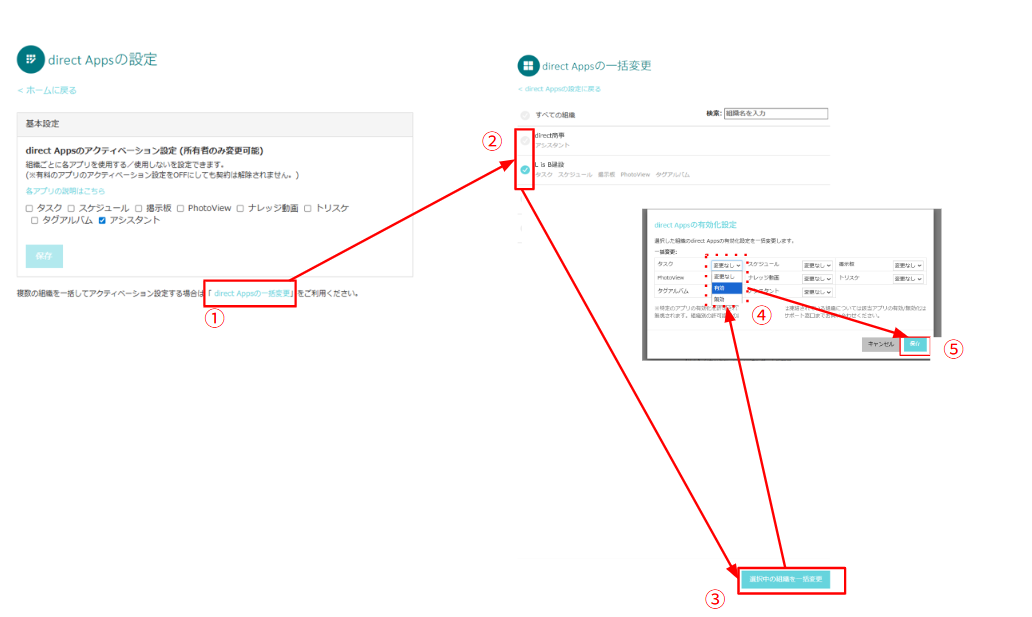Deselect the L is B建設 organization check circle
Screen dimensions: 1032x617
pyautogui.click(x=525, y=169)
